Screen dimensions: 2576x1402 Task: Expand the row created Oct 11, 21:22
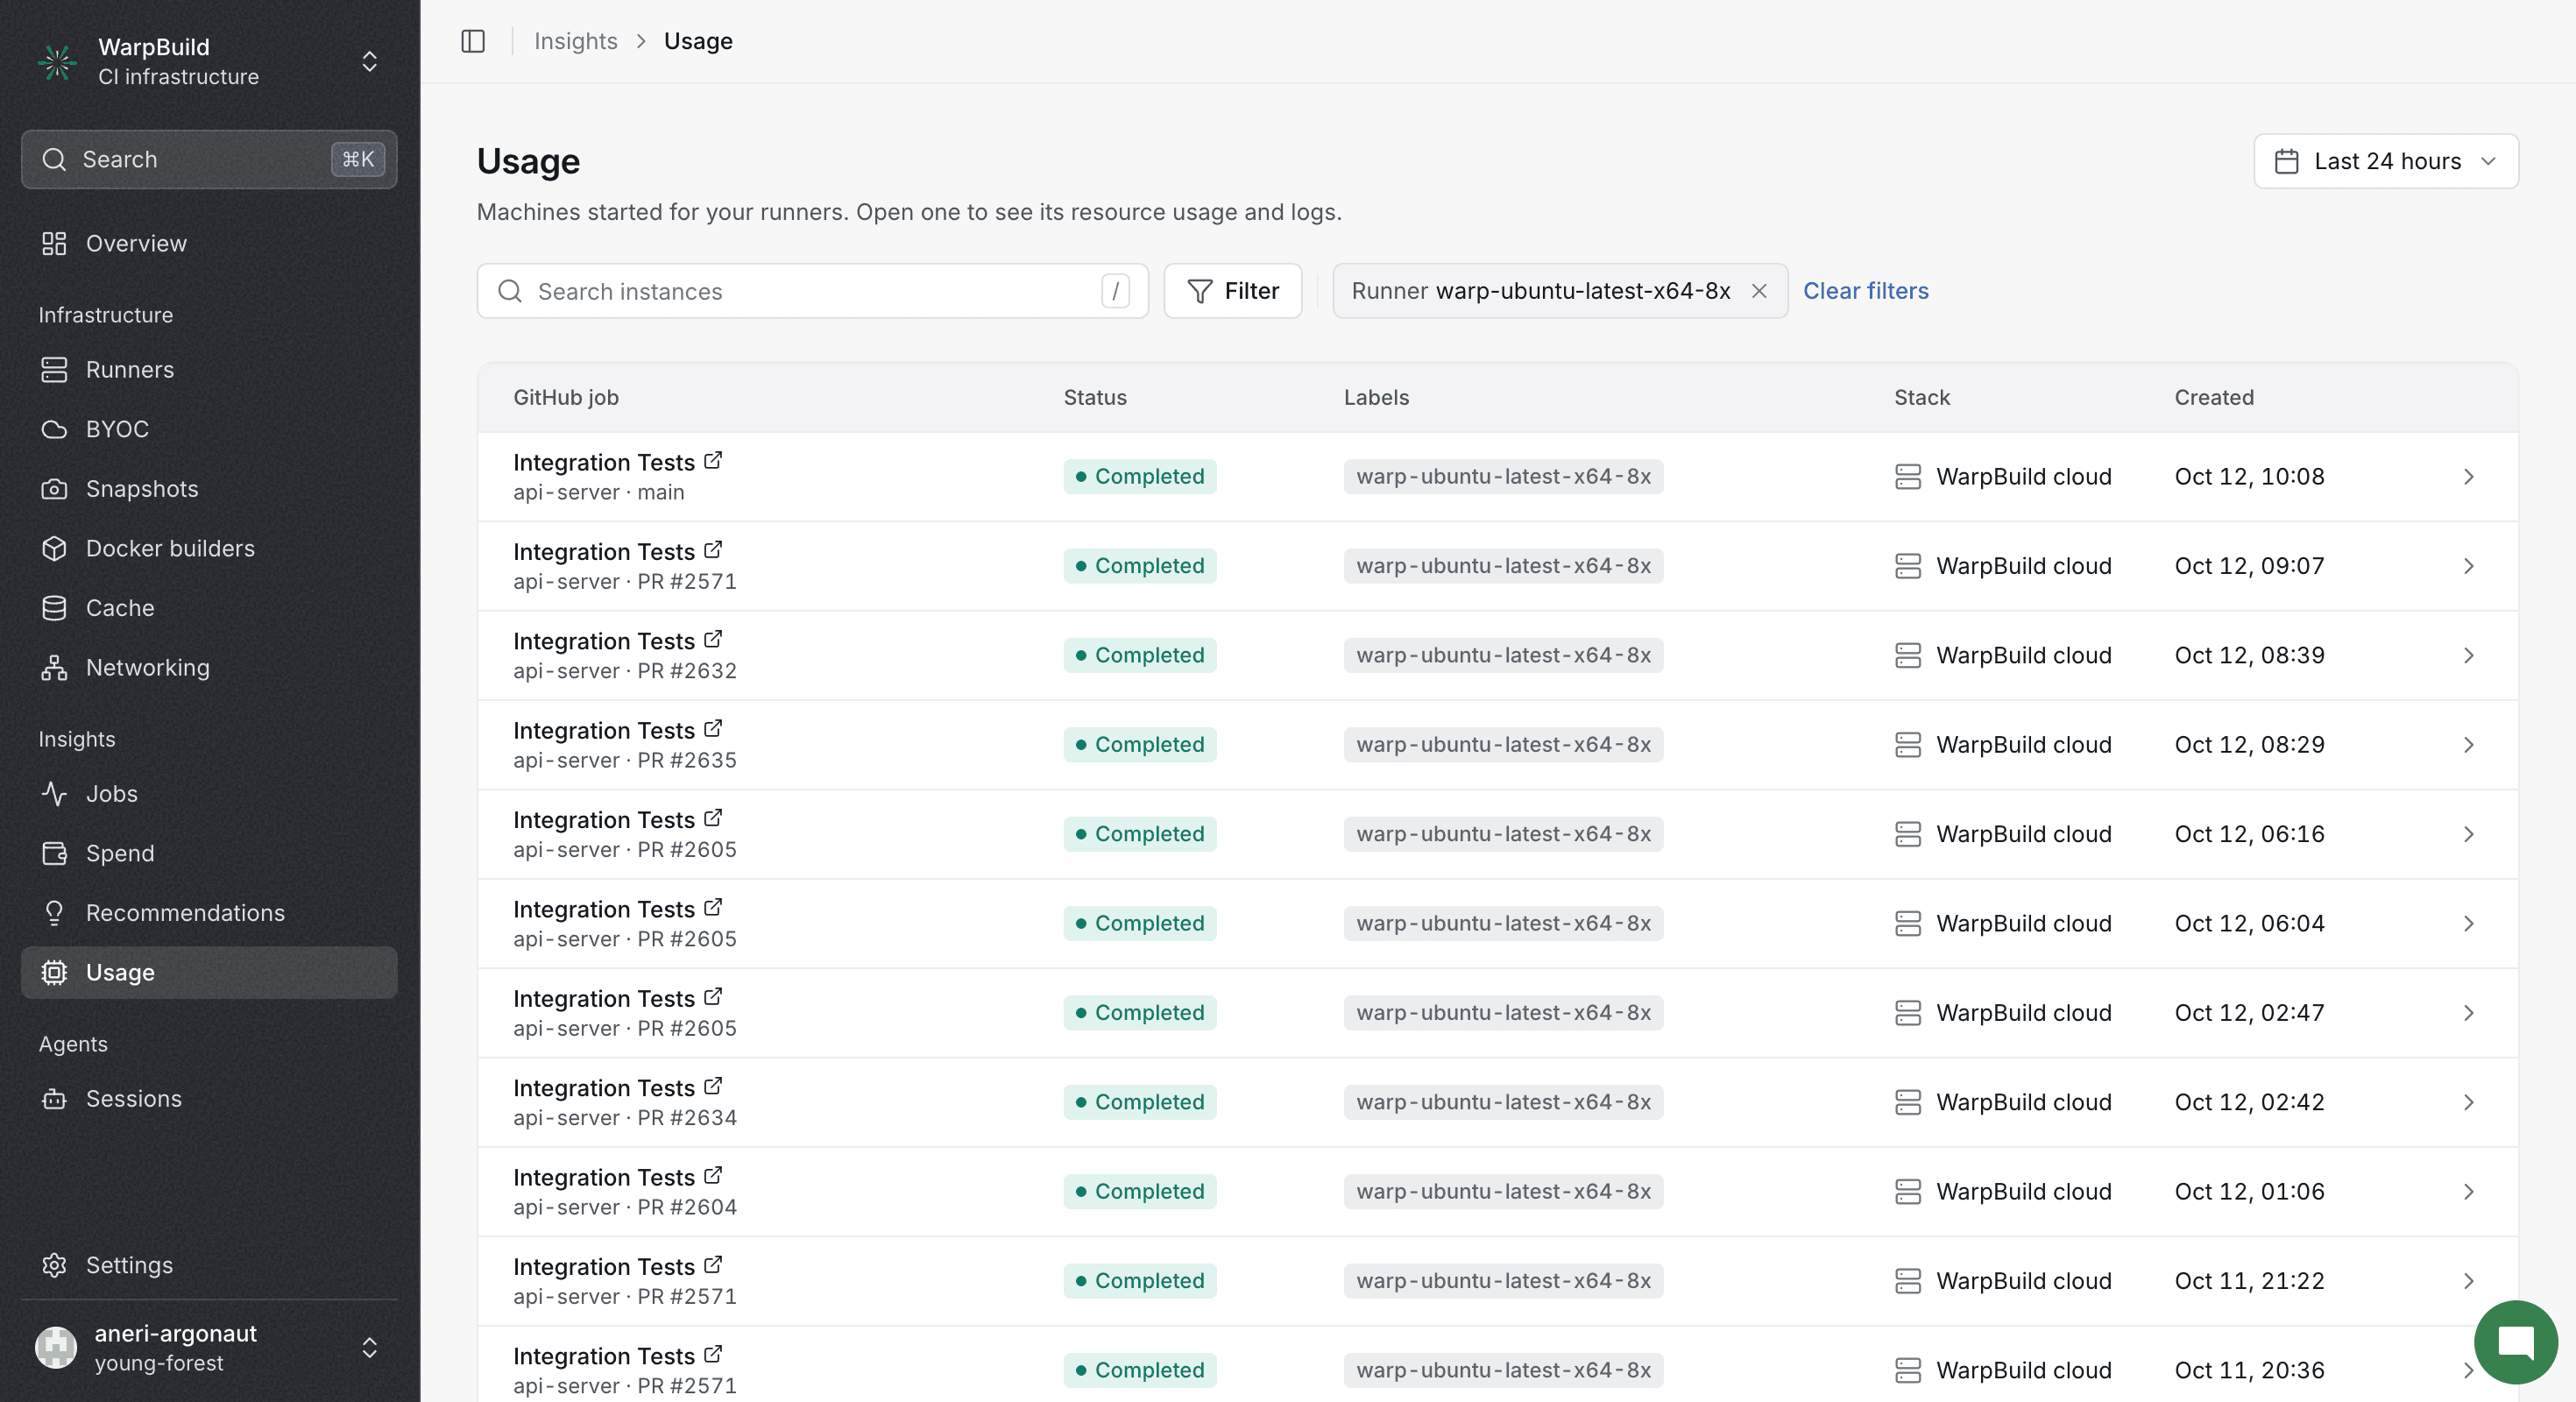pos(2468,1281)
